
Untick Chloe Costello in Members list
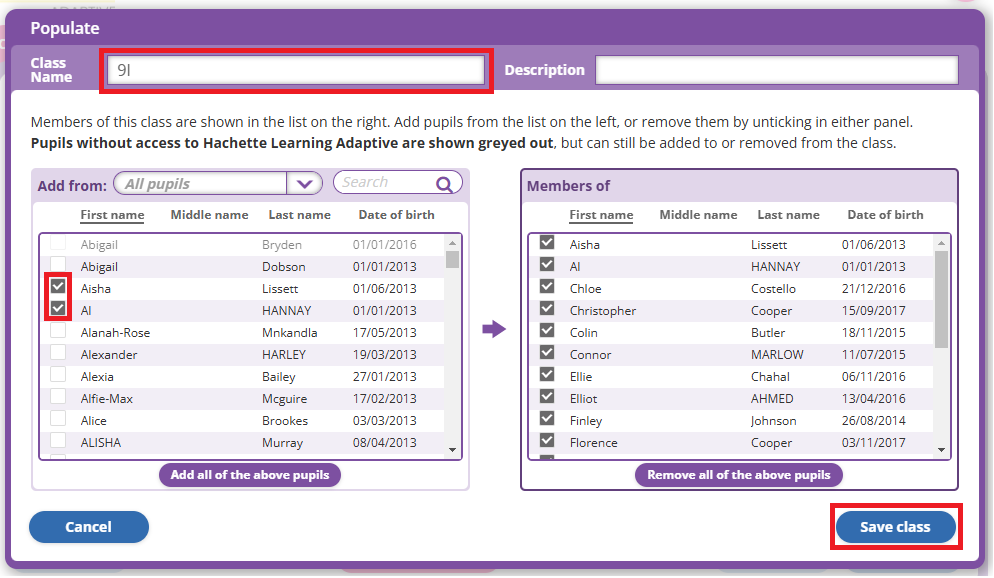point(547,287)
